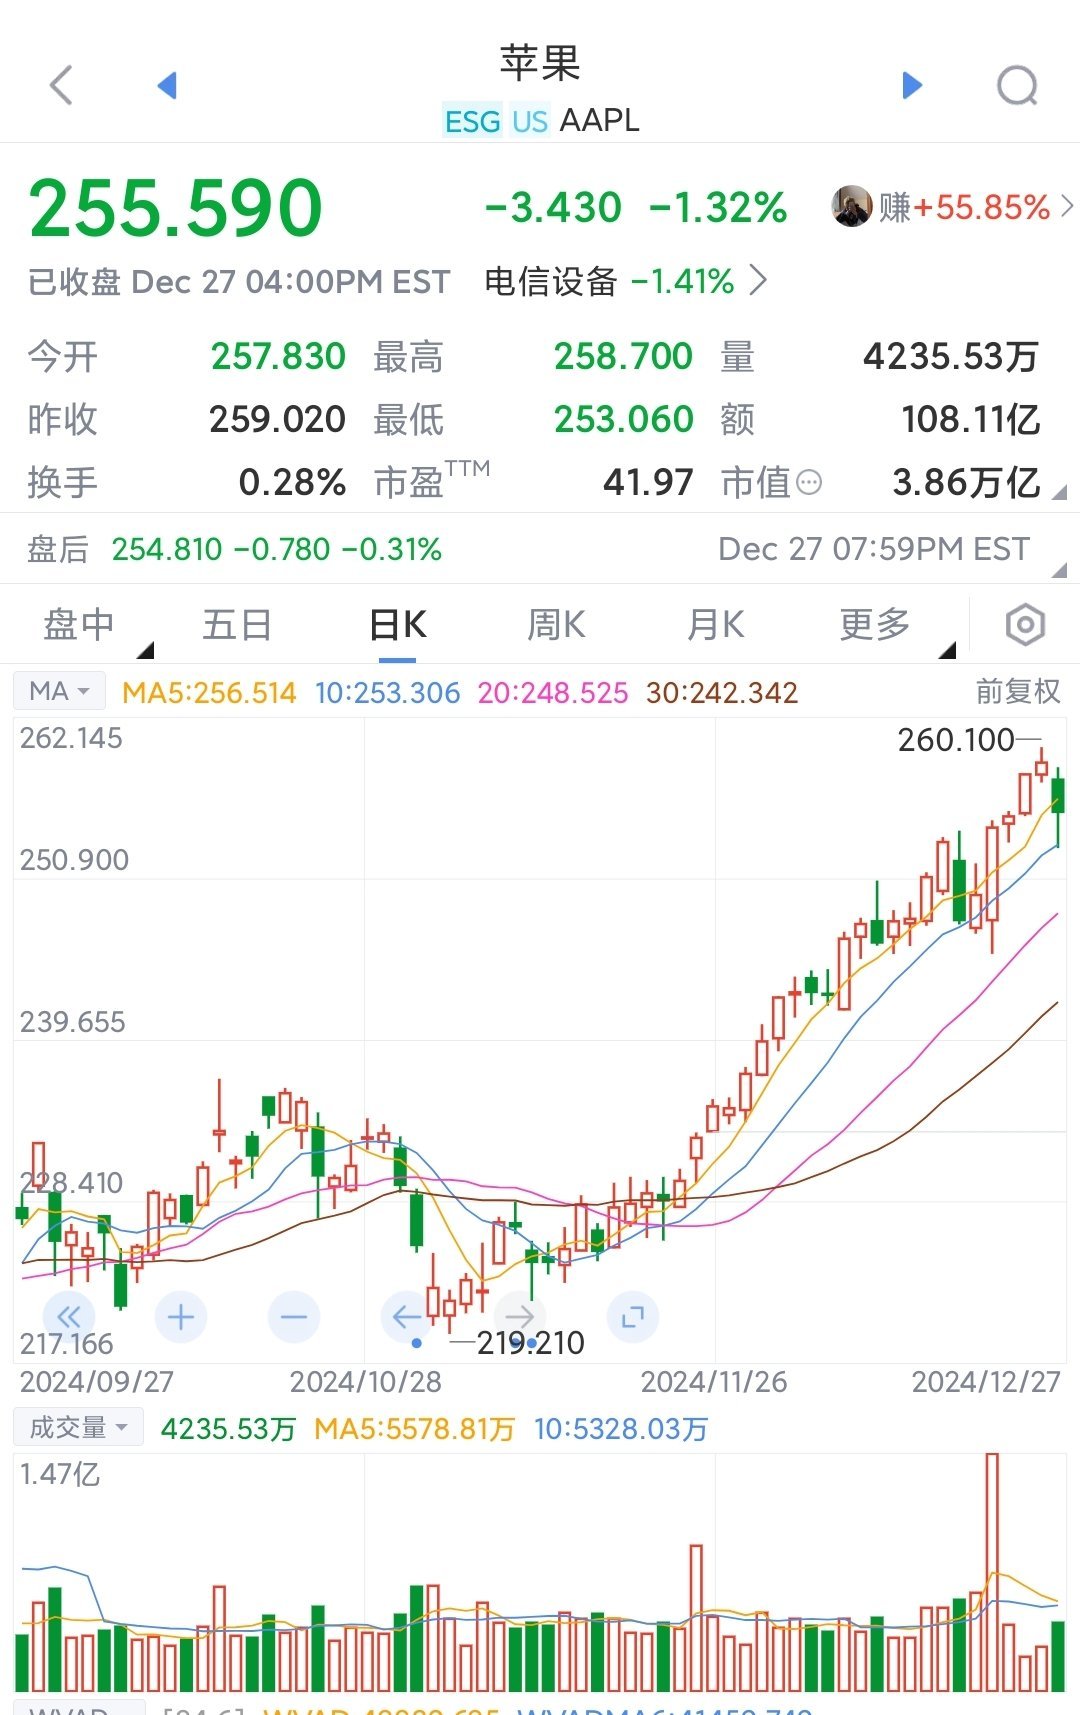Tap the tallest volume bar
Viewport: 1080px width, 1715px height.
(992, 1572)
